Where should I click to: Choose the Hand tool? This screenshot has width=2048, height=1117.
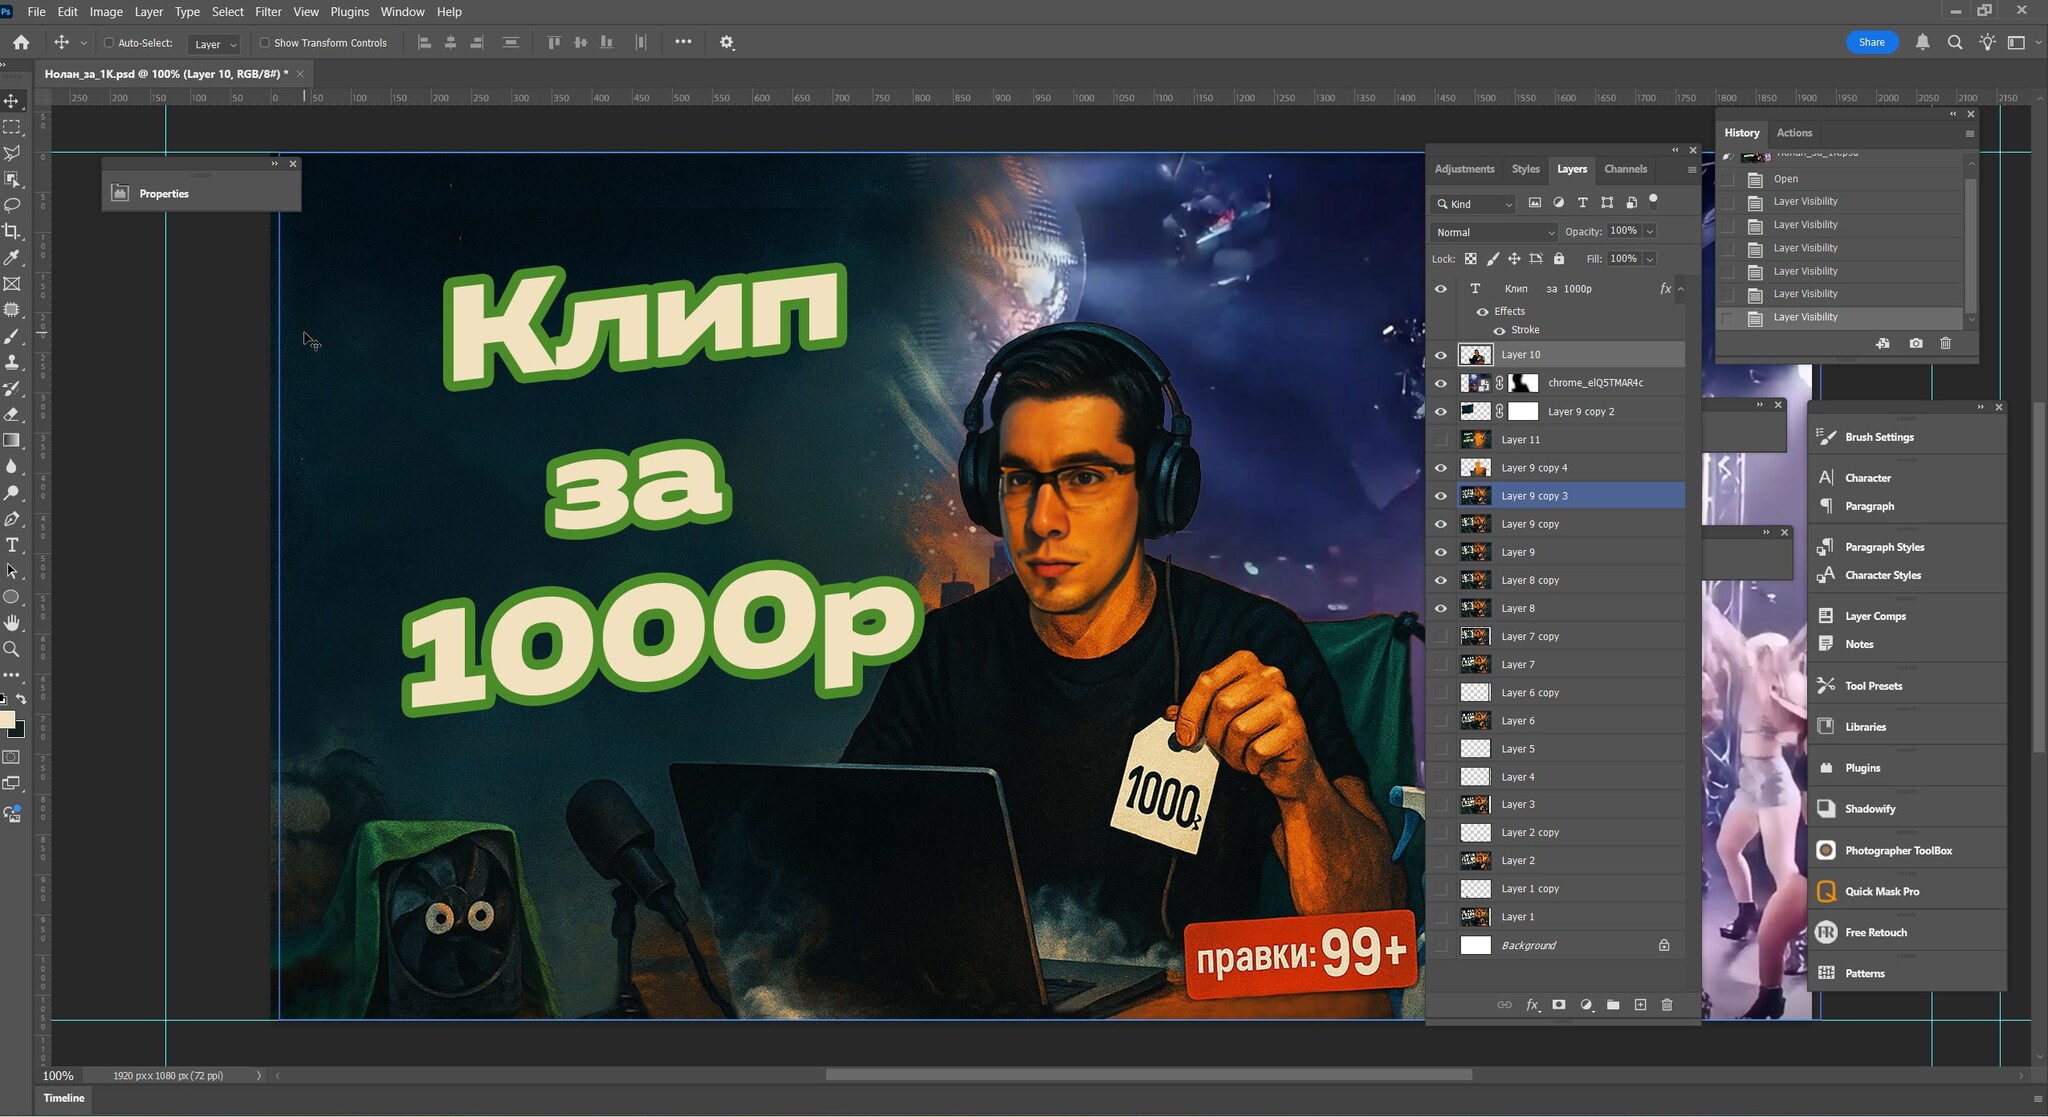tap(12, 623)
